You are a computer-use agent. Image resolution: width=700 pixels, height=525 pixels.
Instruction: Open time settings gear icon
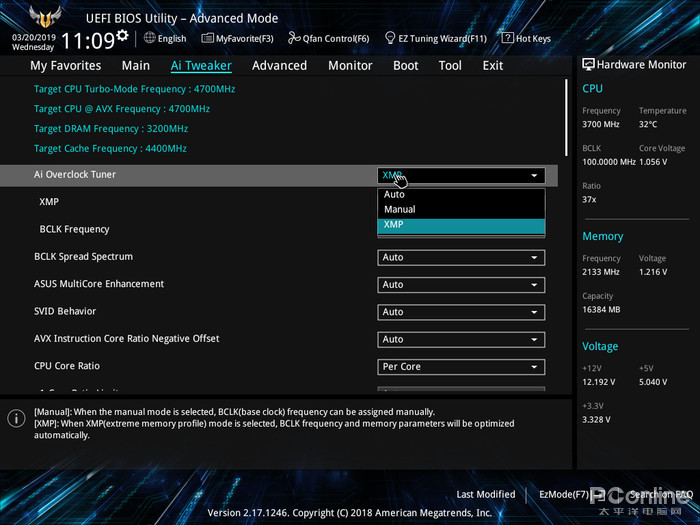[x=122, y=35]
